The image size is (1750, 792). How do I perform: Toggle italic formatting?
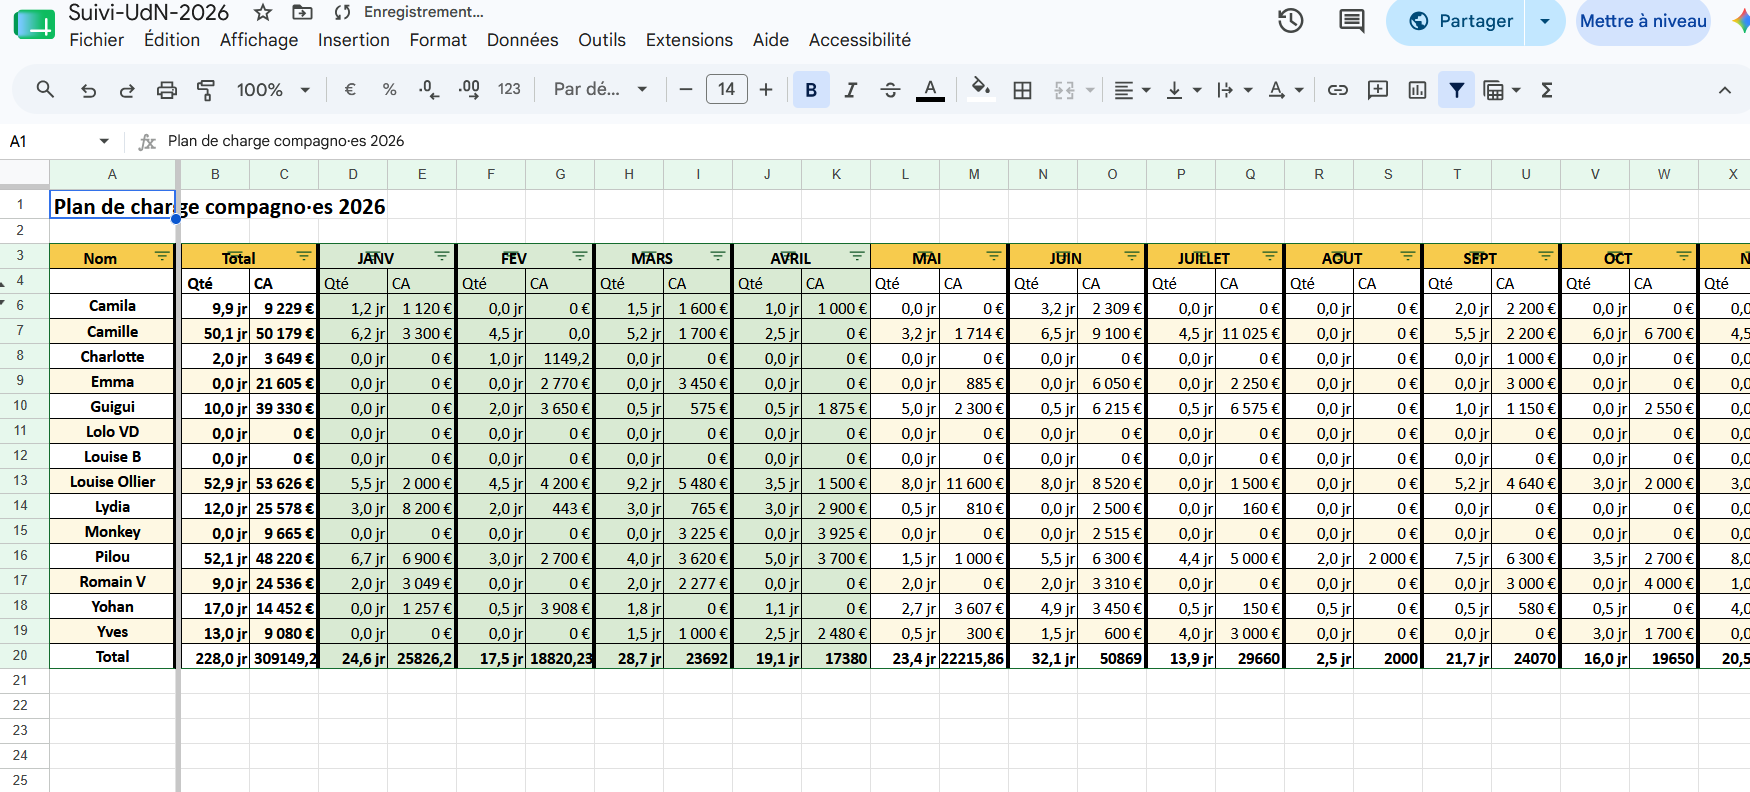click(x=851, y=90)
